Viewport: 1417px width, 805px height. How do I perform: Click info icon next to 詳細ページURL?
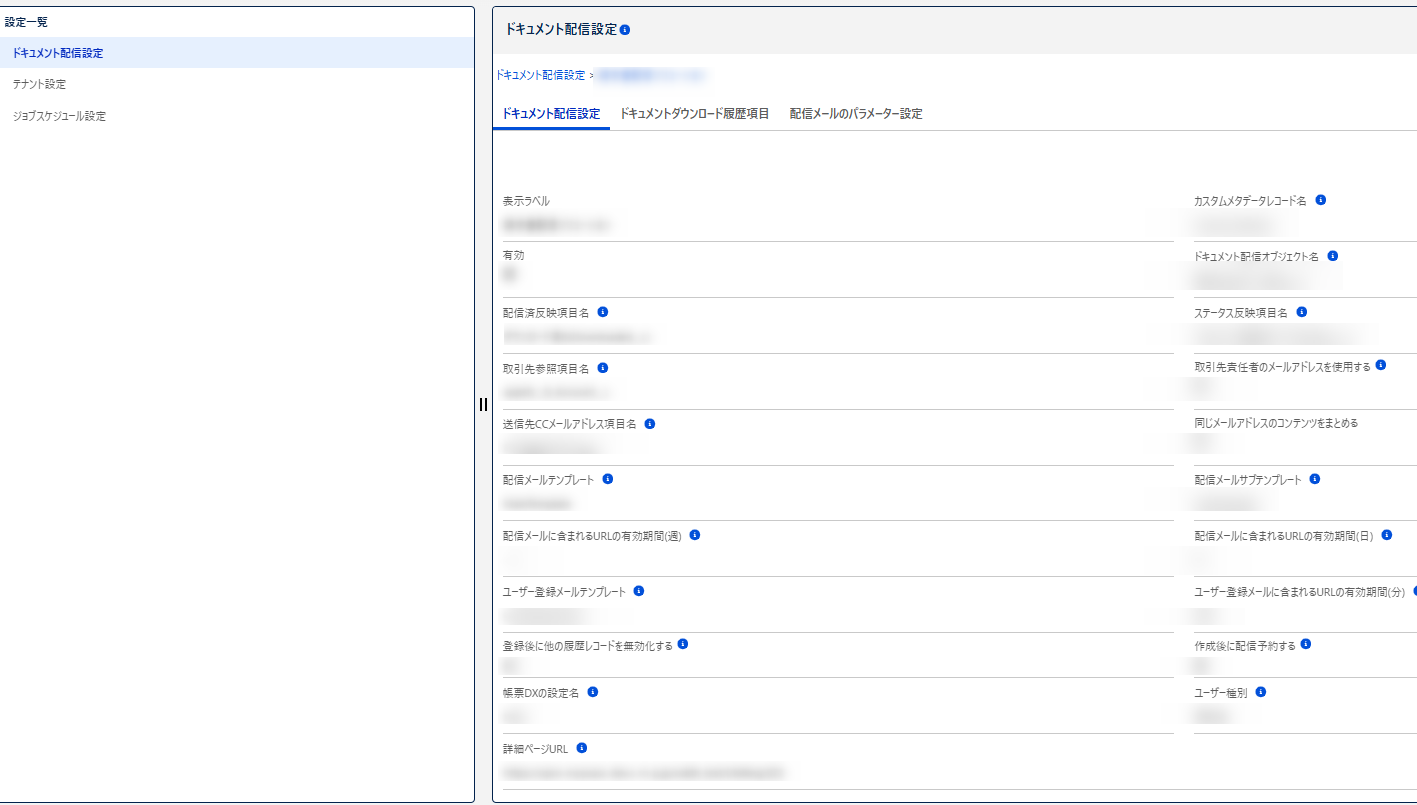[581, 748]
